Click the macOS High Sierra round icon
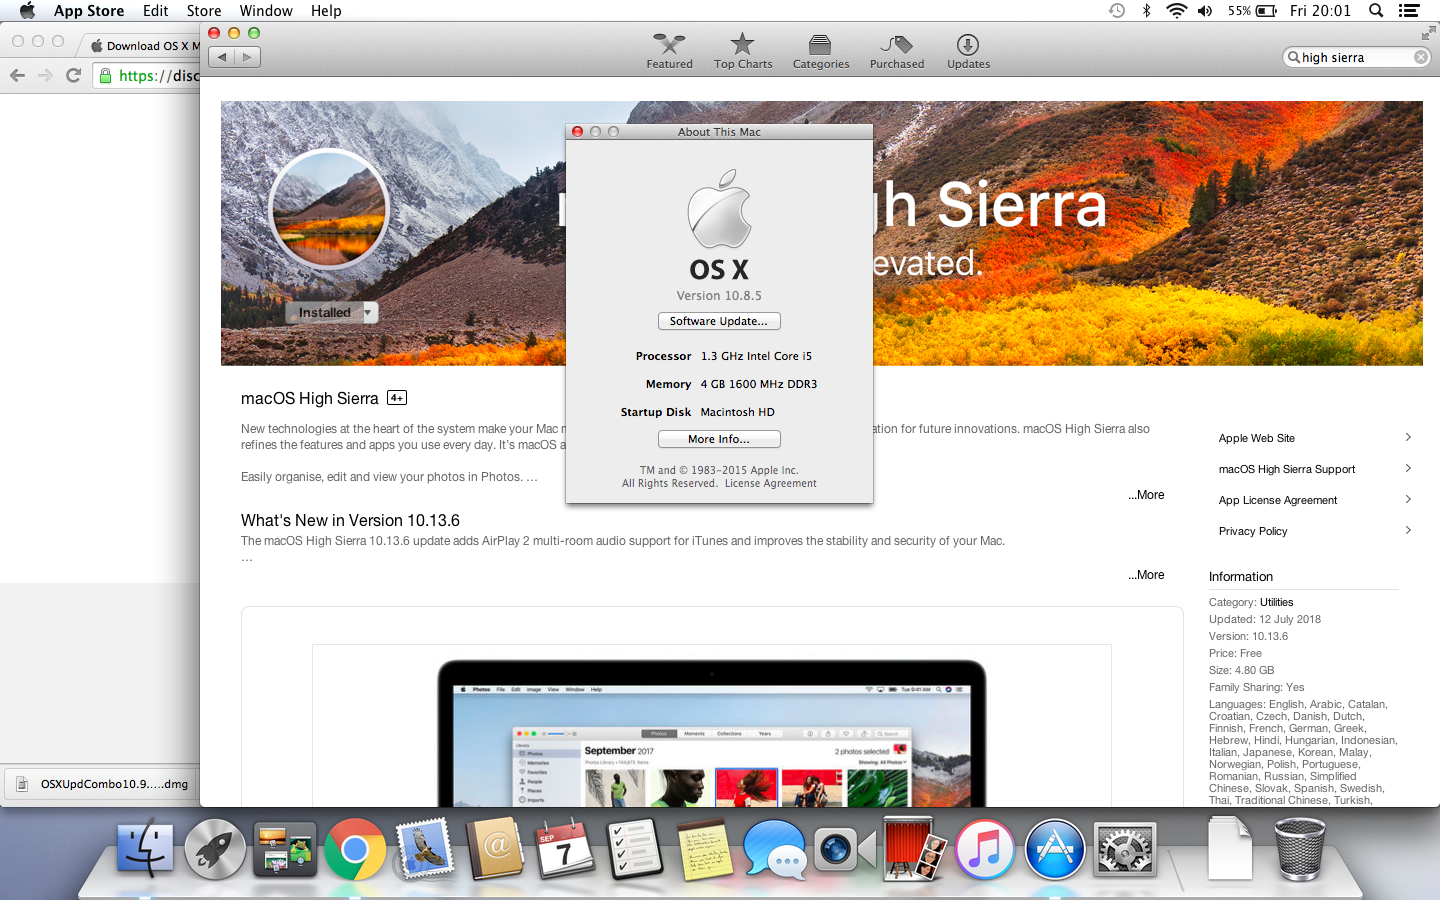The height and width of the screenshot is (900, 1440). [x=329, y=209]
